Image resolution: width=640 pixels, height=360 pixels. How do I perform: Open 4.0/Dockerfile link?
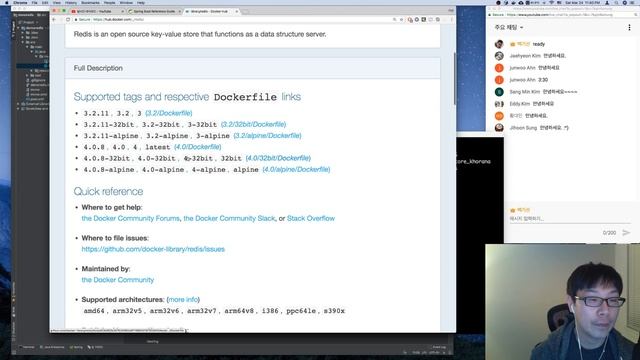[198, 147]
